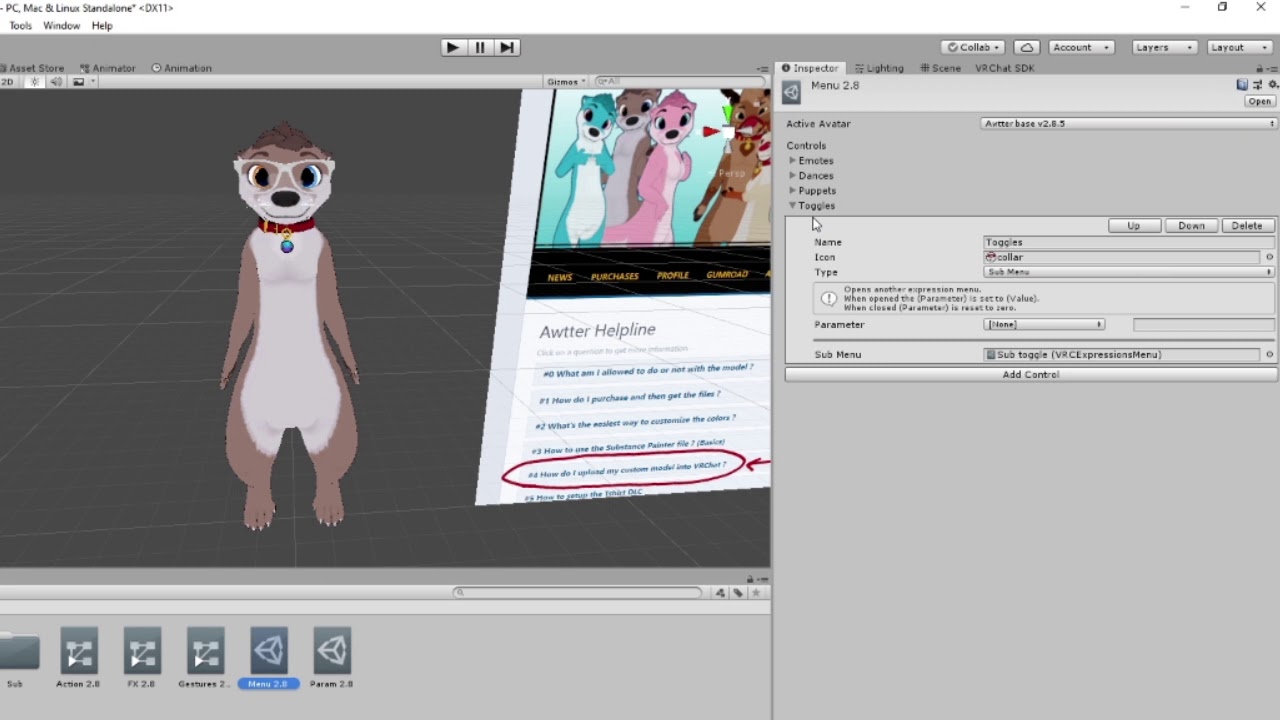The height and width of the screenshot is (720, 1280).
Task: Switch to the Asset Store tab
Action: 33,68
